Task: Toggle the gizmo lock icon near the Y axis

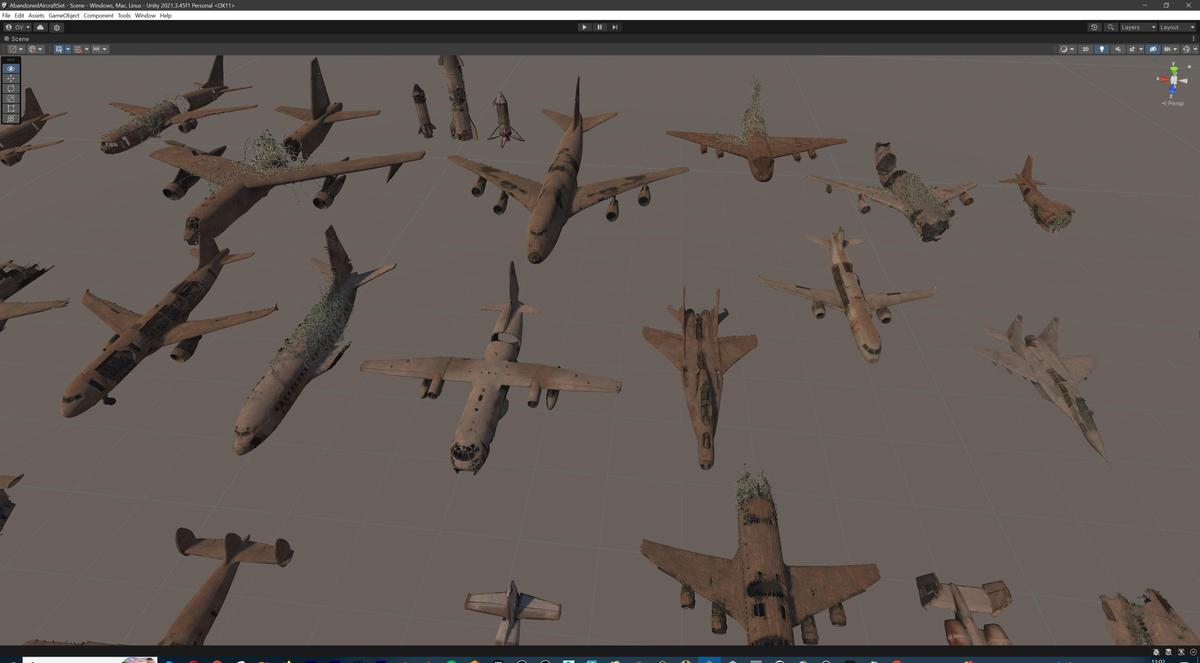Action: (1189, 66)
